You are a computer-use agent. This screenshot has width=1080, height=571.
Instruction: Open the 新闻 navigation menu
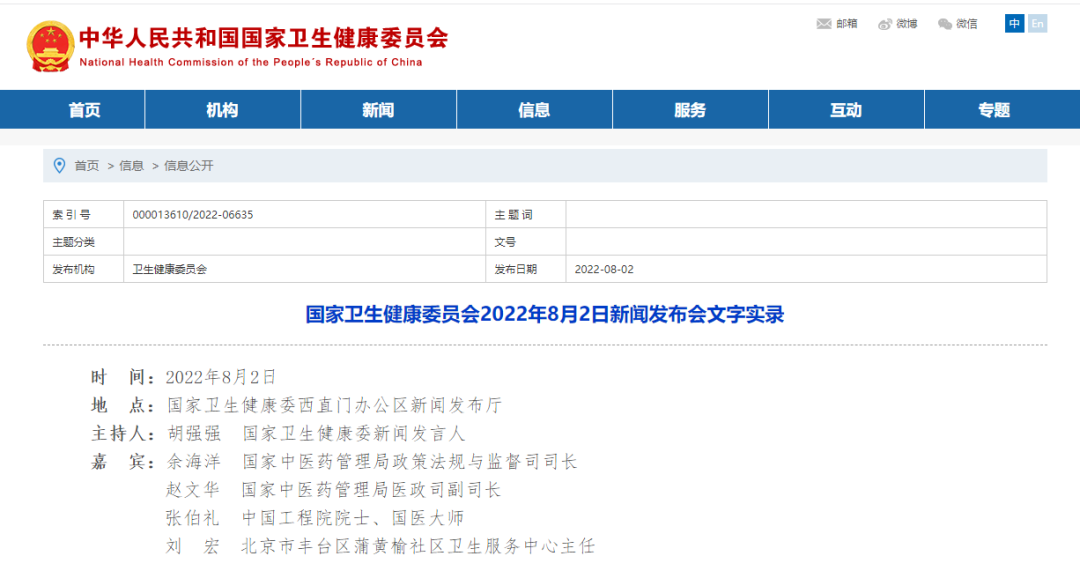[x=378, y=110]
